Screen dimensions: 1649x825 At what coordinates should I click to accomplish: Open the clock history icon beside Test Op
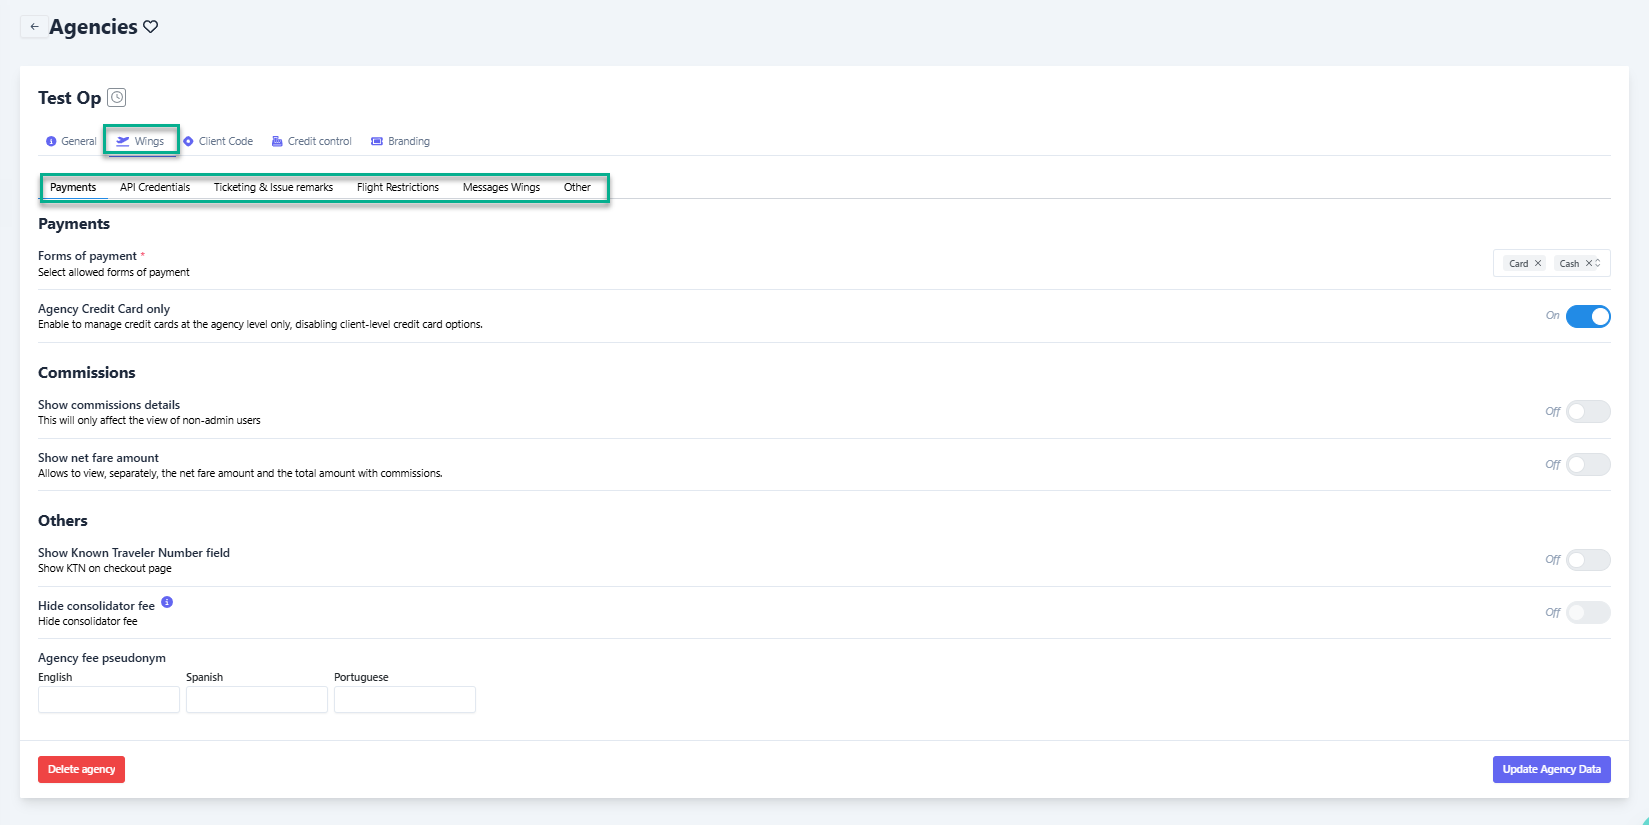117,97
